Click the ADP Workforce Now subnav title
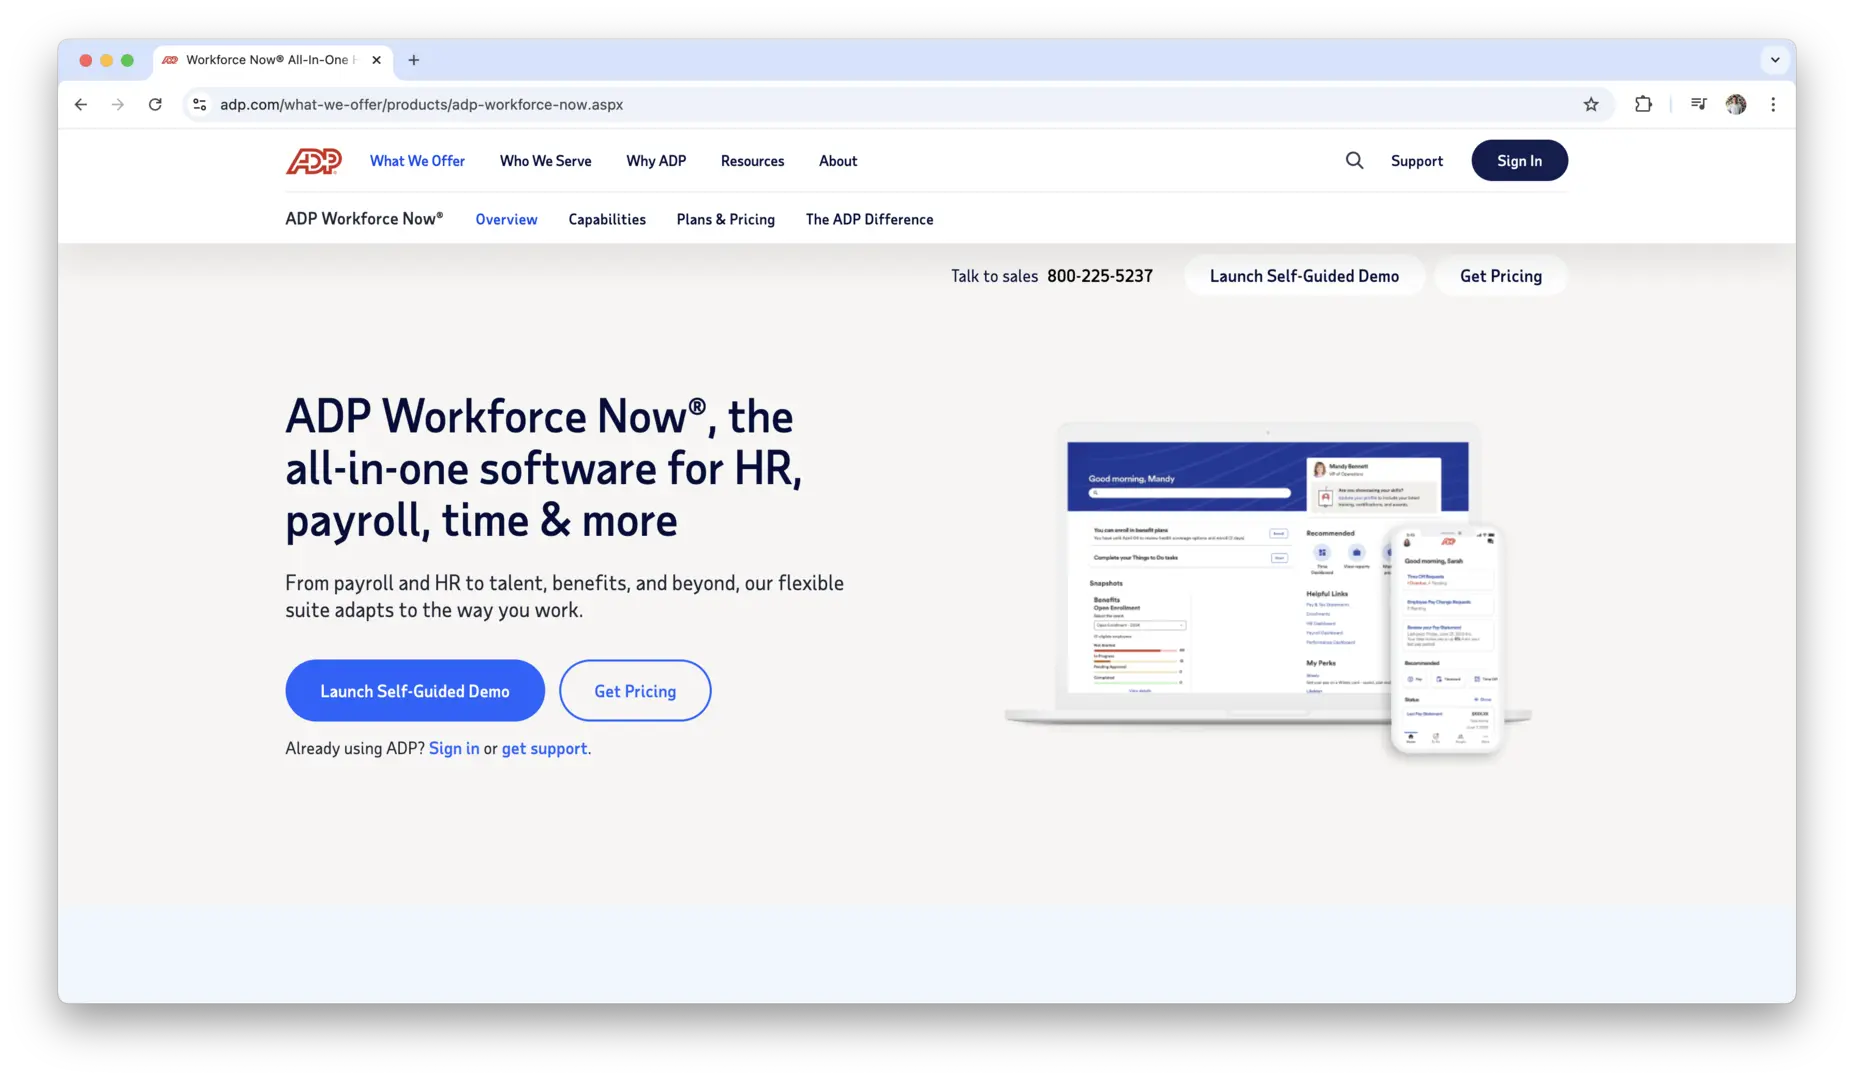This screenshot has width=1854, height=1080. tap(364, 219)
